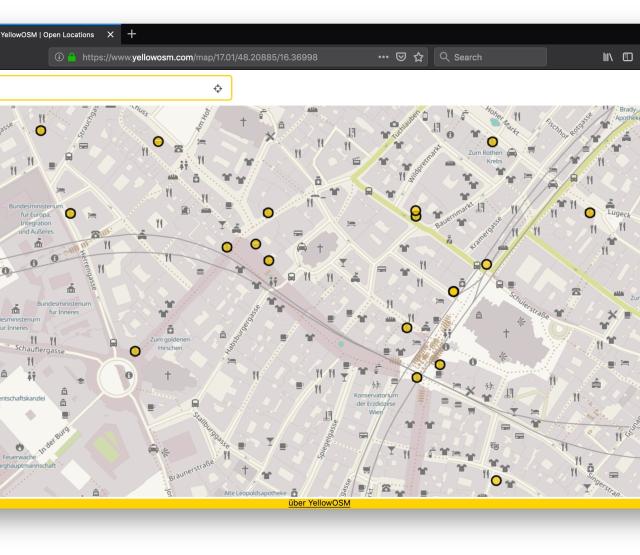Viewport: 640px width, 555px height.
Task: Click the bus stop icon by Schauflergasse
Action: pos(113,343)
